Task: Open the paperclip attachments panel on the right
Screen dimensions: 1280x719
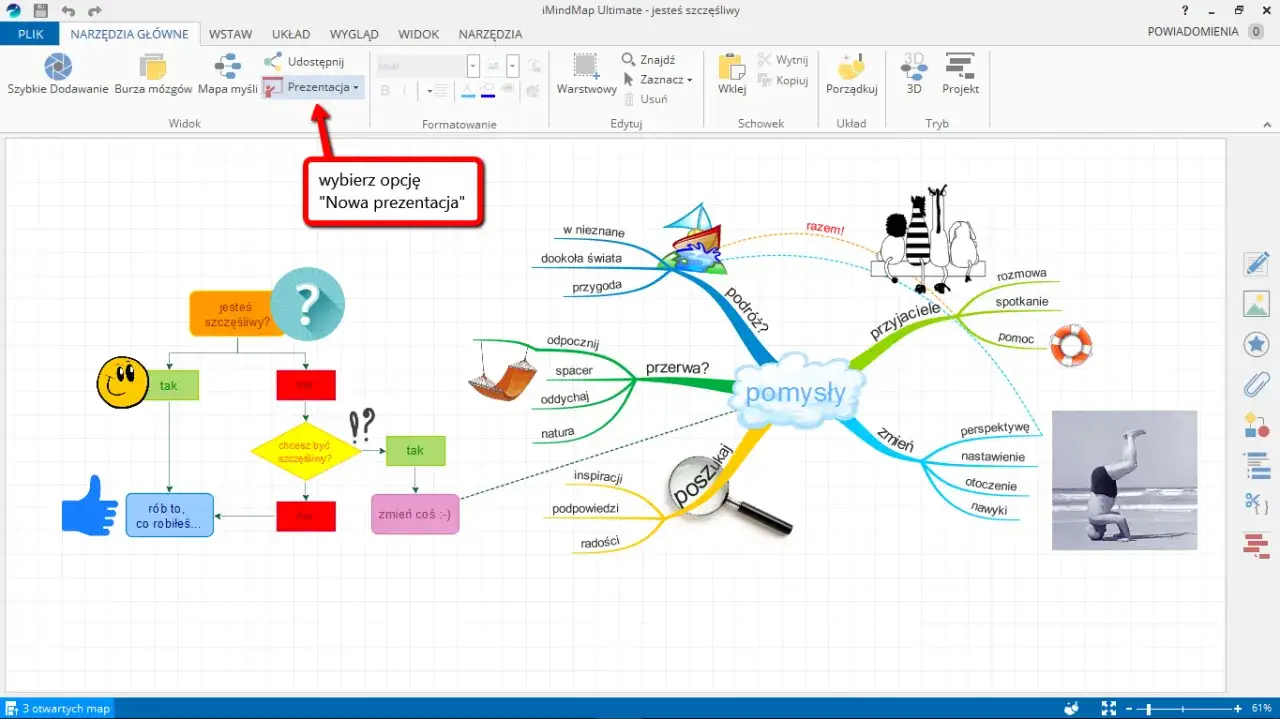Action: click(1256, 384)
